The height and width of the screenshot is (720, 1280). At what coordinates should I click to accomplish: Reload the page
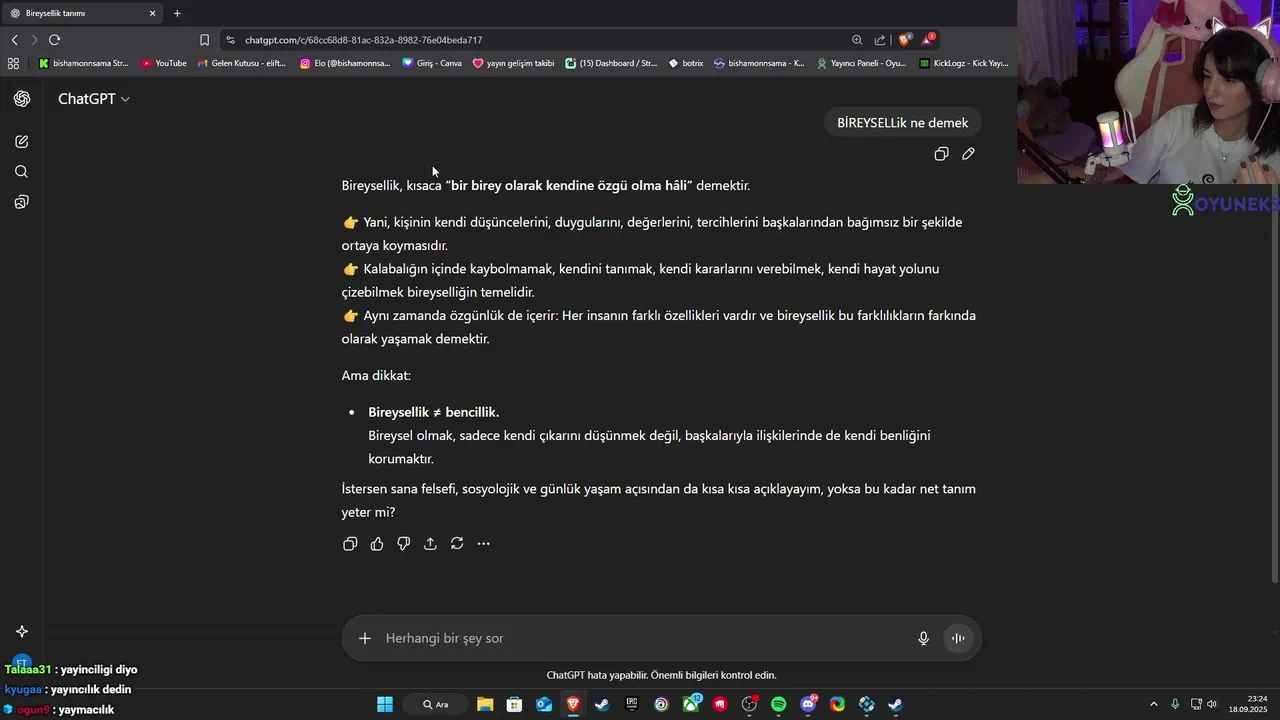(x=54, y=40)
